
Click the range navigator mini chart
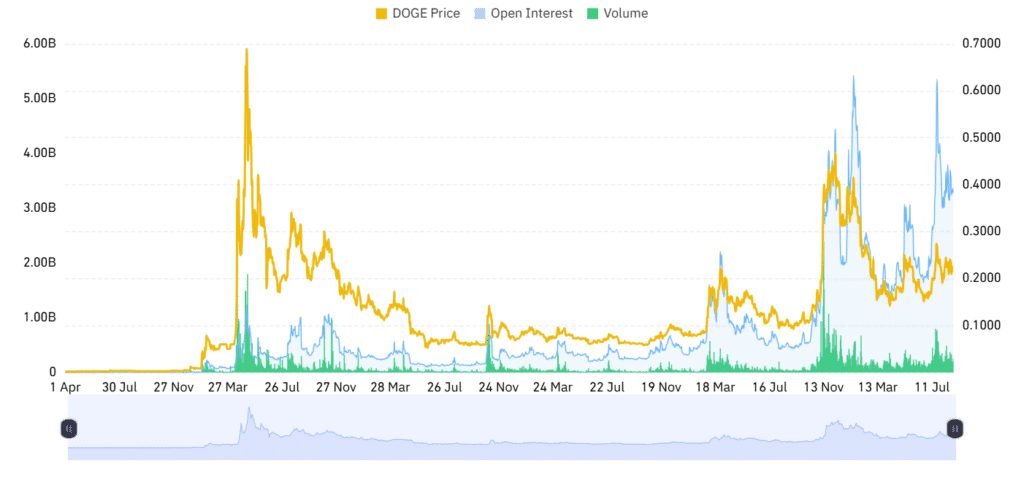[x=512, y=427]
